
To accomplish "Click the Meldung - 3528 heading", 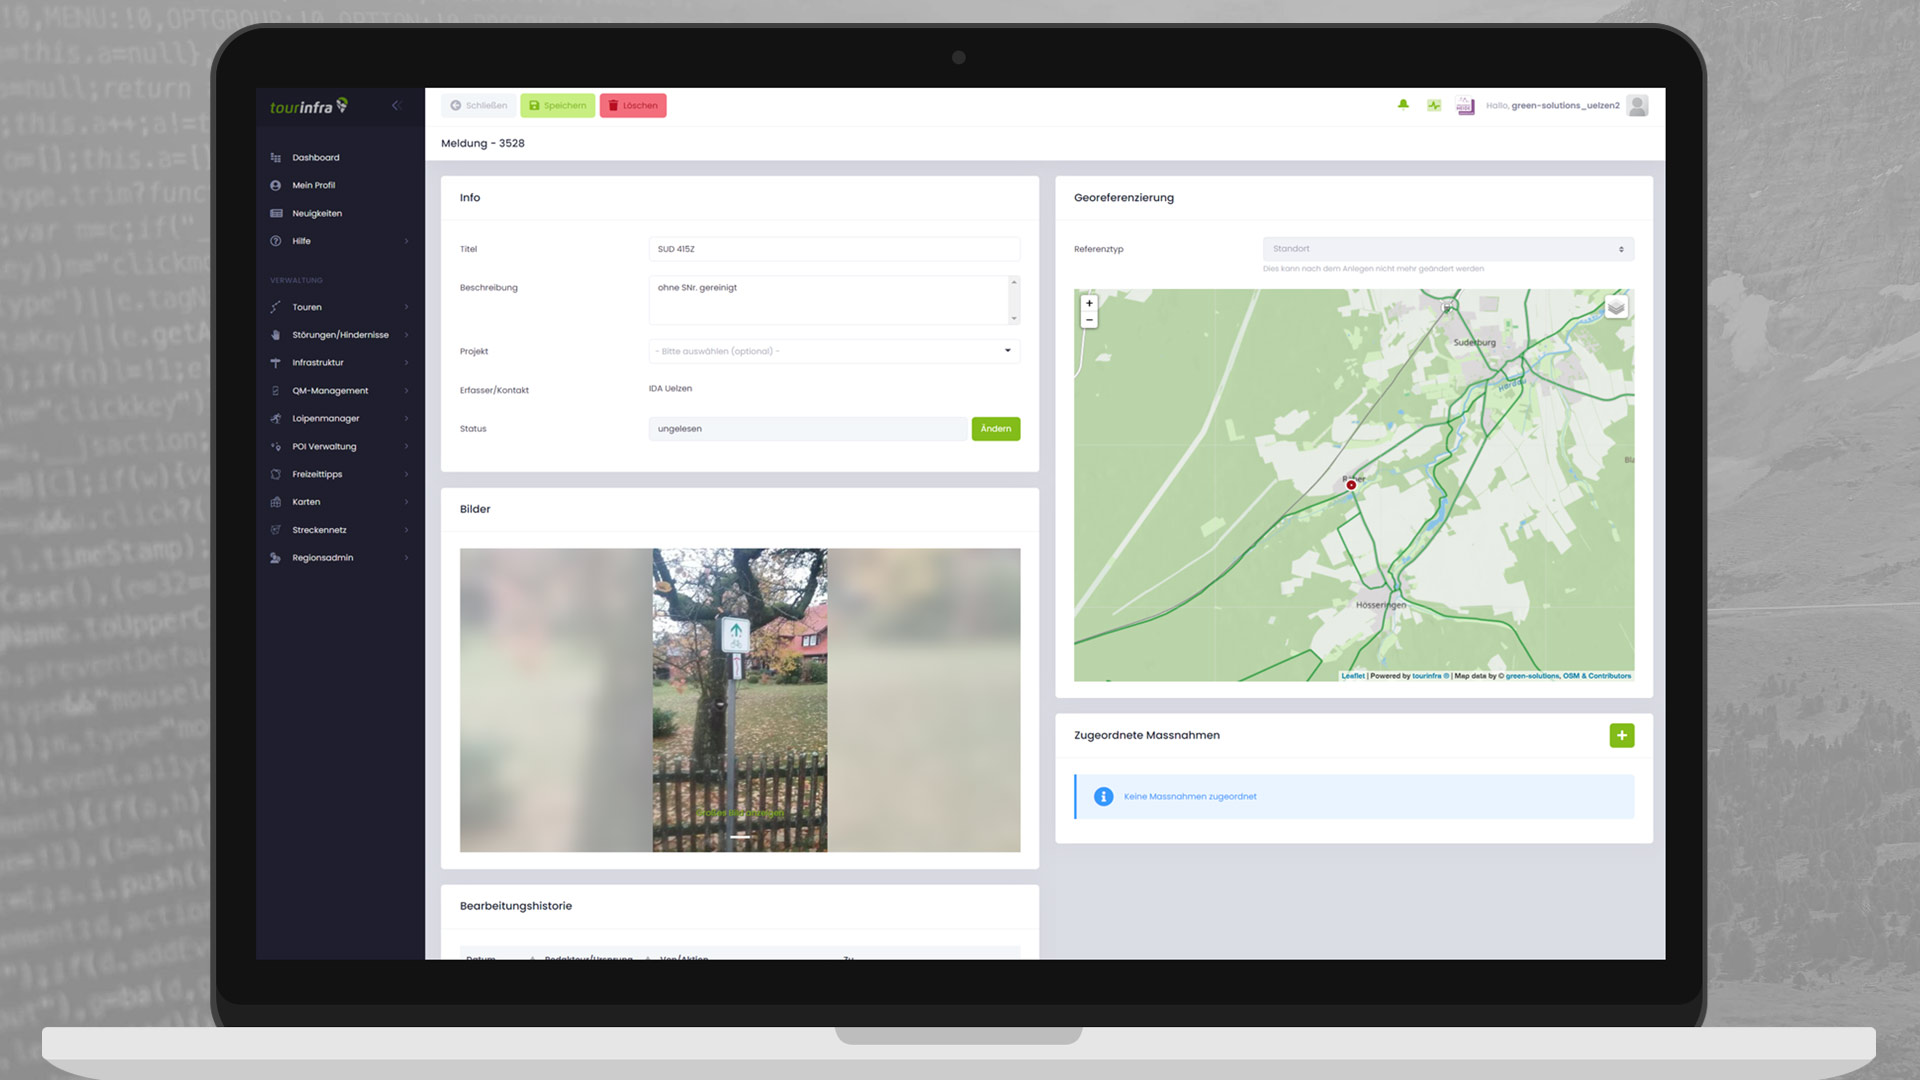I will coord(483,143).
